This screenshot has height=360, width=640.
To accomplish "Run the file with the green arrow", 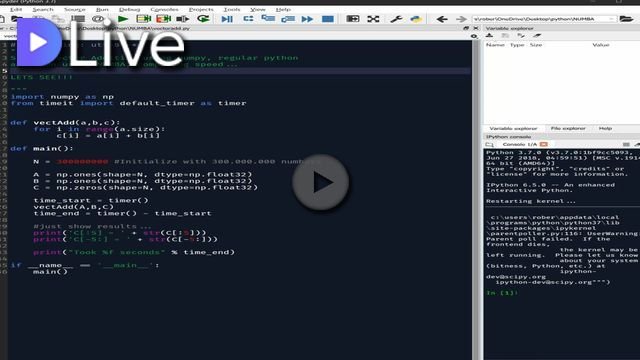I will tap(122, 19).
